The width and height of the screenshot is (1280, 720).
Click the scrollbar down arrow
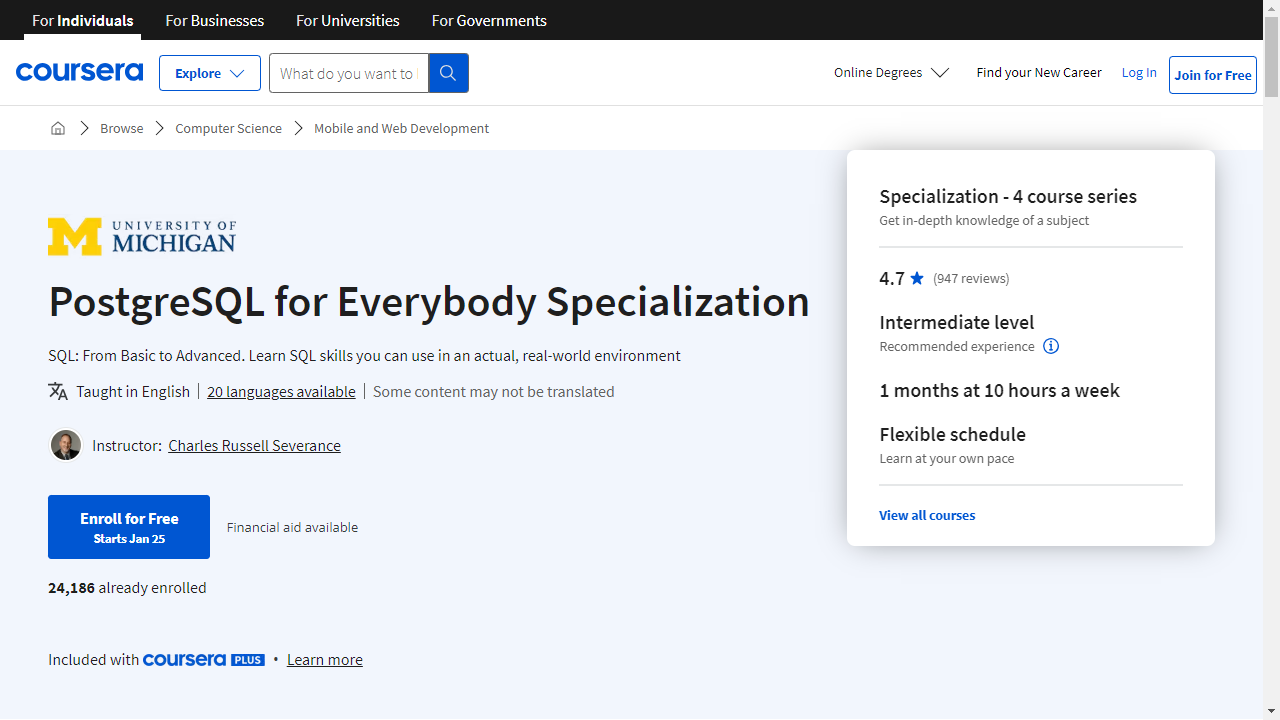(x=1271, y=712)
